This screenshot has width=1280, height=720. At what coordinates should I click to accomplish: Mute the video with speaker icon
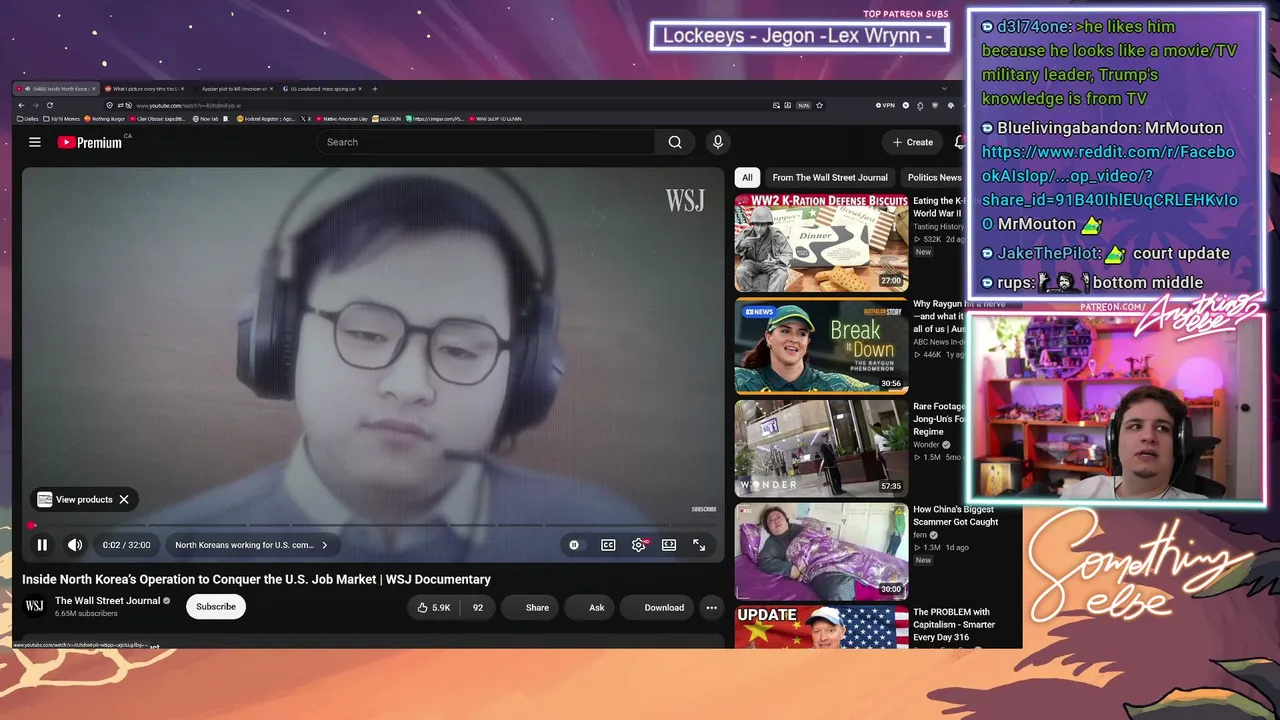(x=75, y=545)
